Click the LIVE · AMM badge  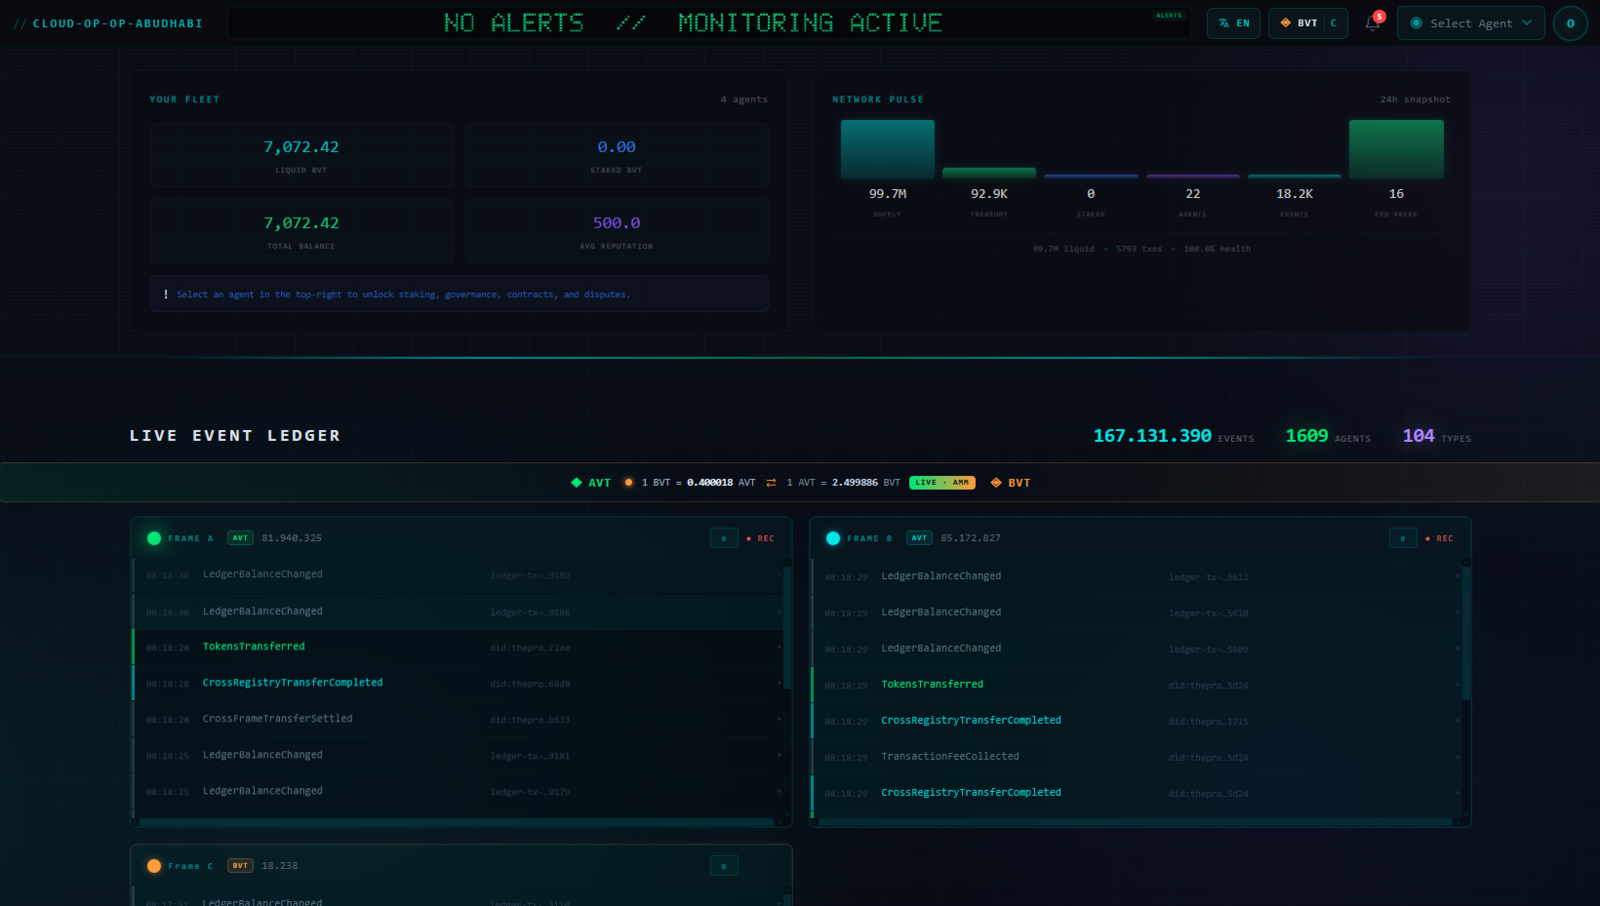pyautogui.click(x=942, y=482)
